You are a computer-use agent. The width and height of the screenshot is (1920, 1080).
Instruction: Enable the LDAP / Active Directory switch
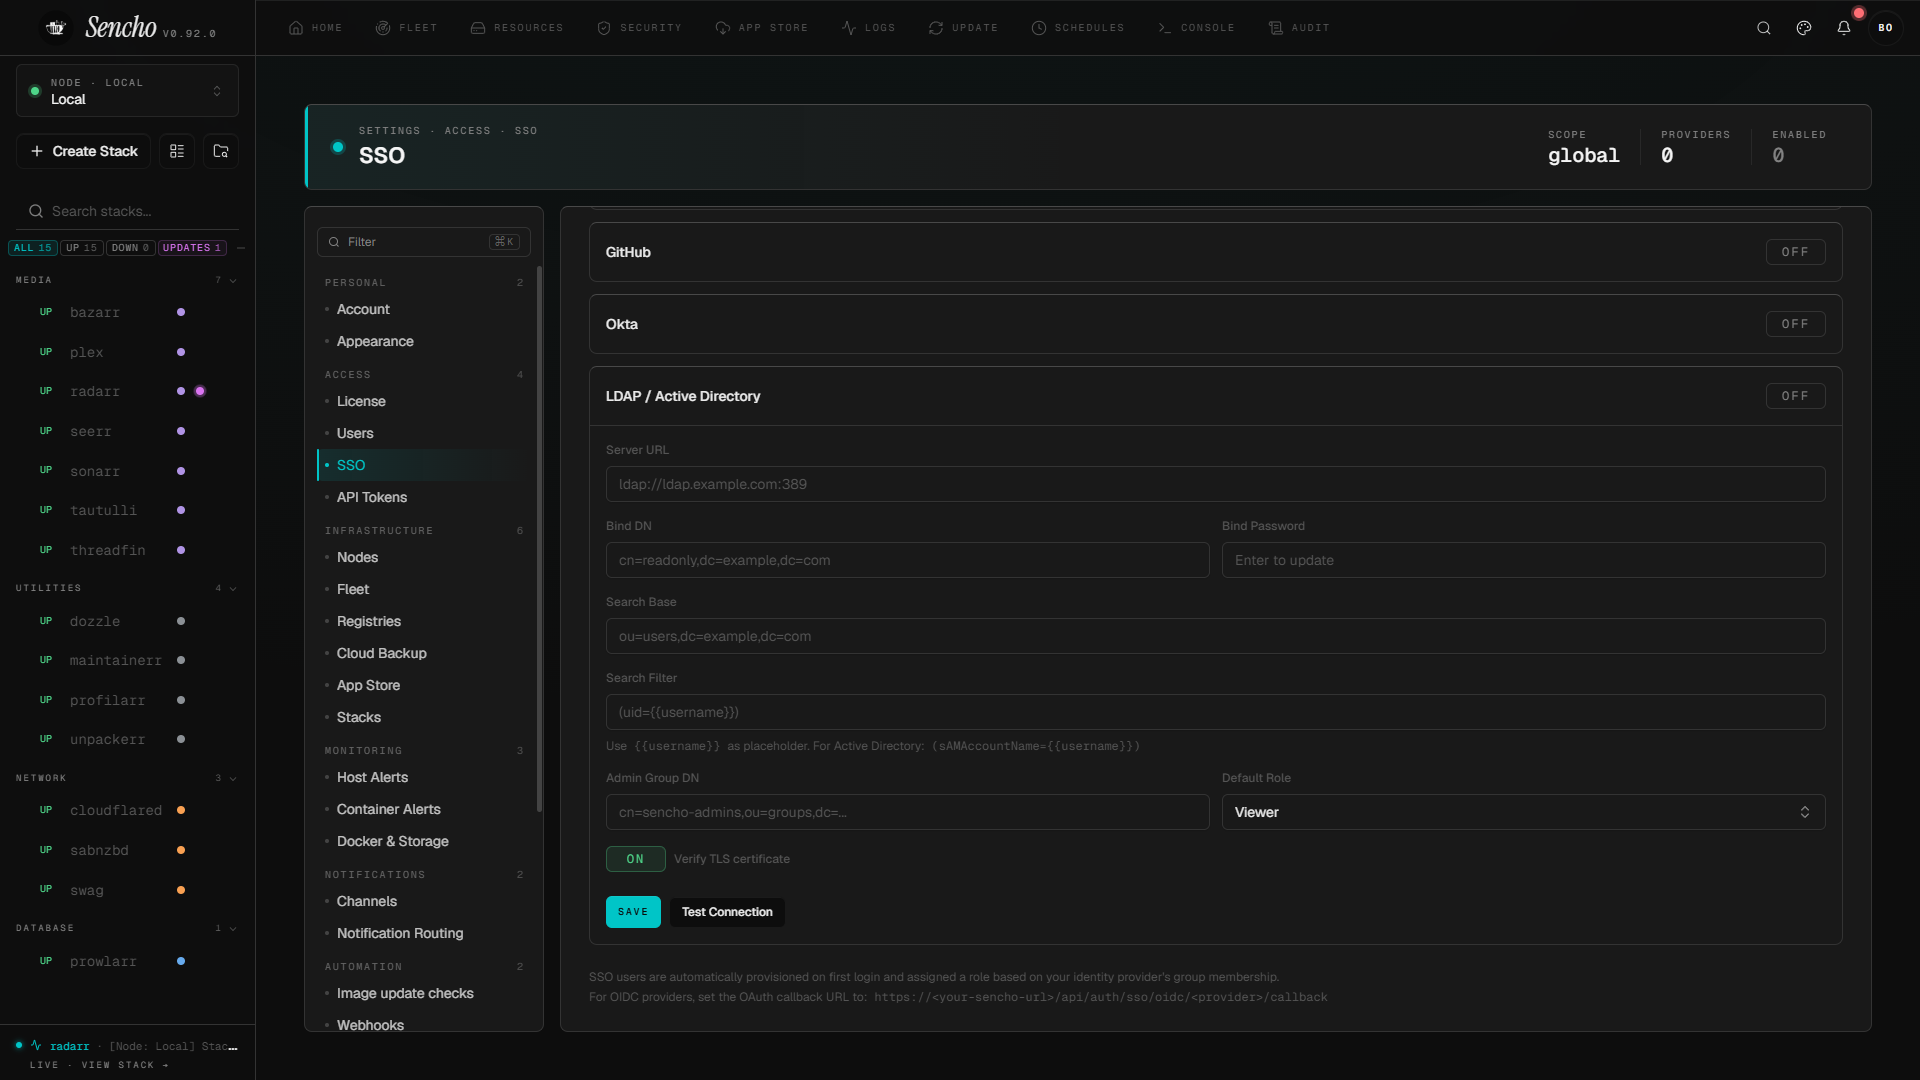pyautogui.click(x=1795, y=396)
